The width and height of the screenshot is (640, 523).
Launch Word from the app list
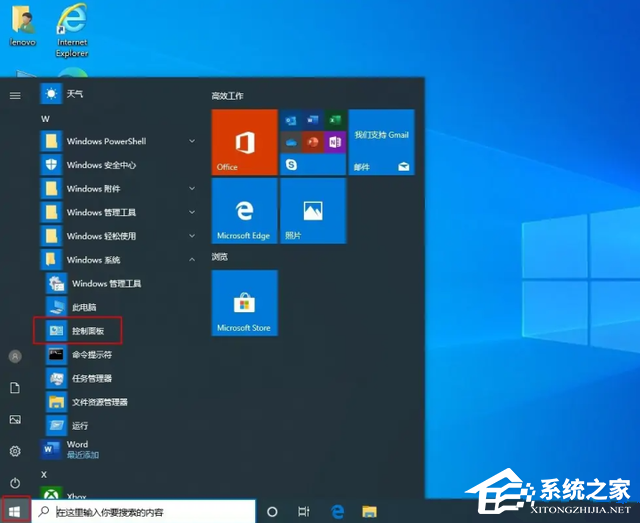coord(118,450)
